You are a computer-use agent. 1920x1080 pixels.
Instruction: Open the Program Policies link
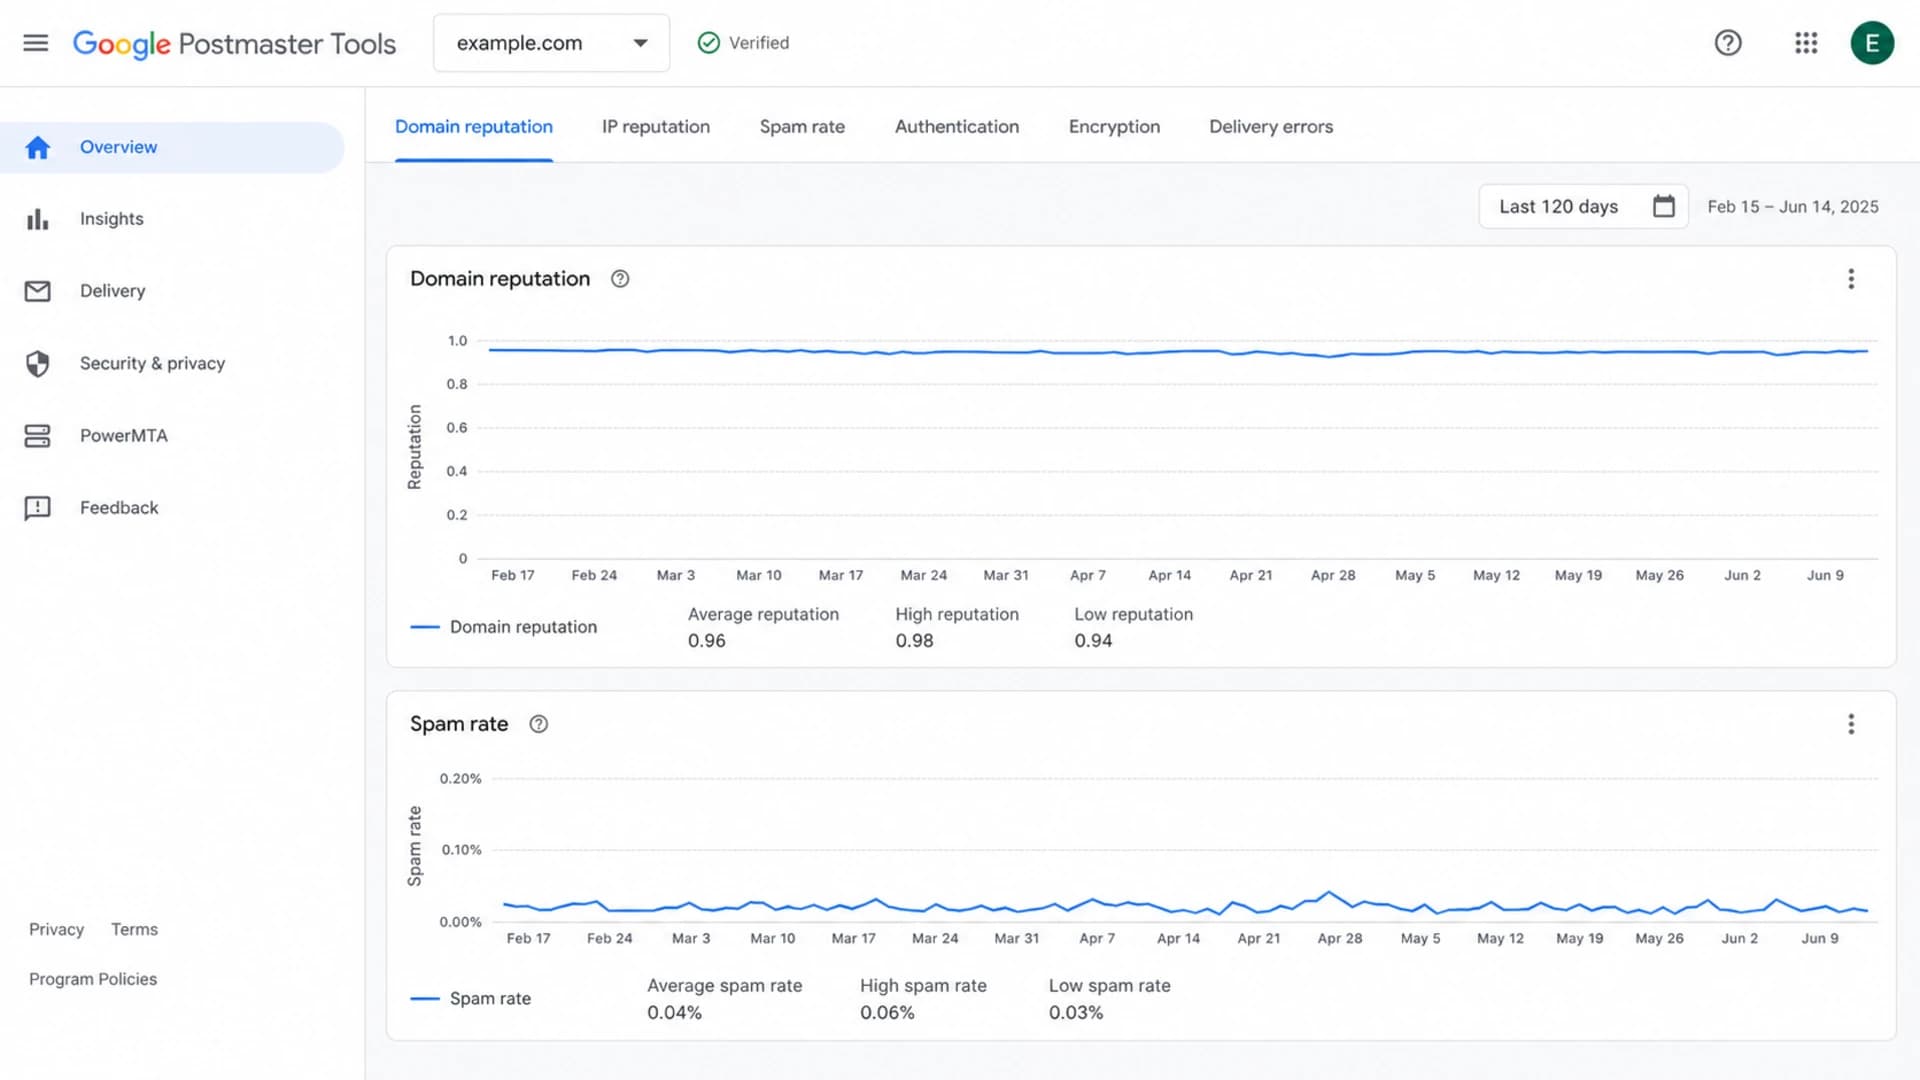click(93, 980)
